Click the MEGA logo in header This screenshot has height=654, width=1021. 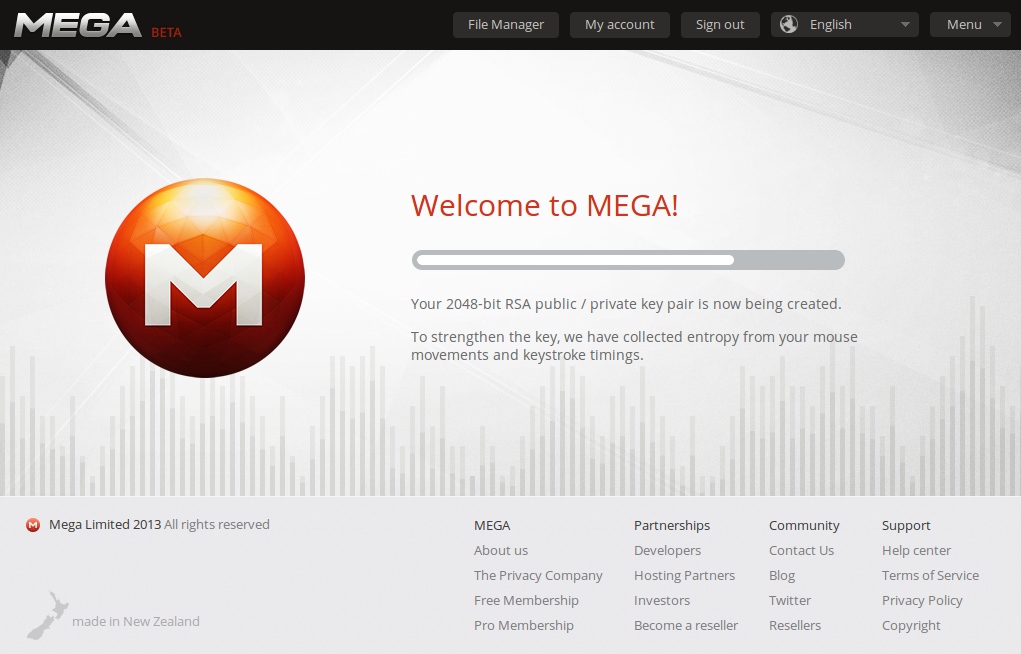pyautogui.click(x=78, y=25)
